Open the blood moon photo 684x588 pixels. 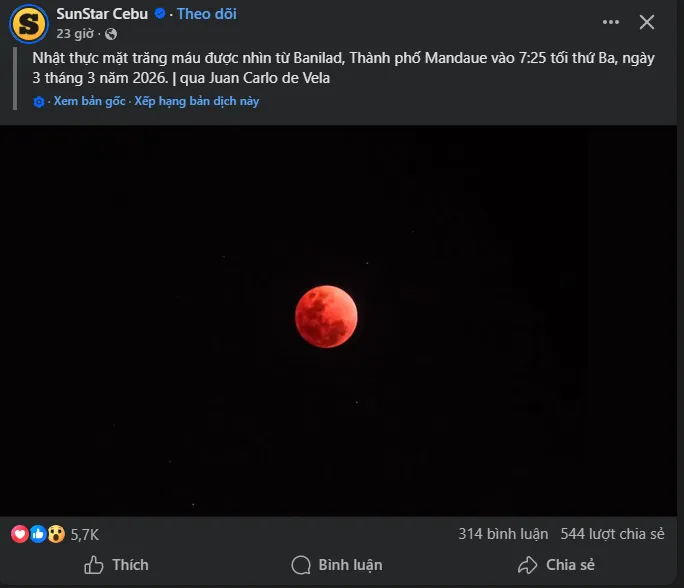point(339,321)
